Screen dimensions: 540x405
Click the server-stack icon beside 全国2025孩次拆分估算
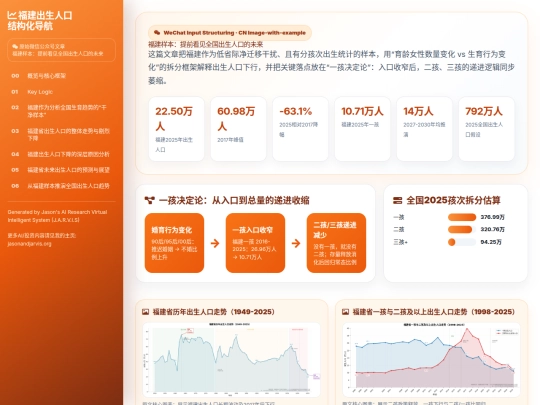[x=397, y=200]
